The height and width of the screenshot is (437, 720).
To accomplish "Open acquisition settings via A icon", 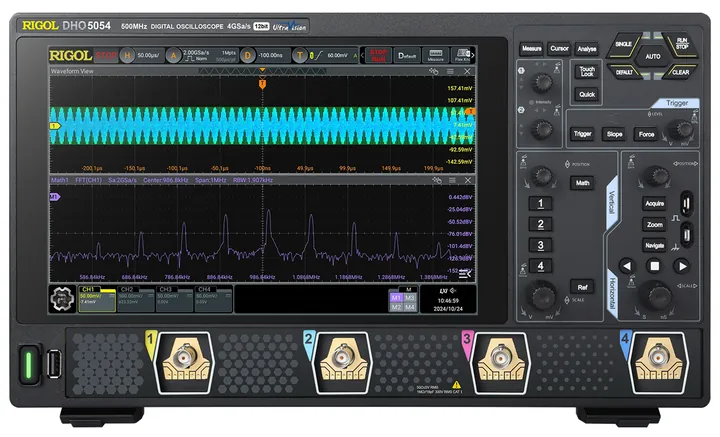I will (173, 56).
